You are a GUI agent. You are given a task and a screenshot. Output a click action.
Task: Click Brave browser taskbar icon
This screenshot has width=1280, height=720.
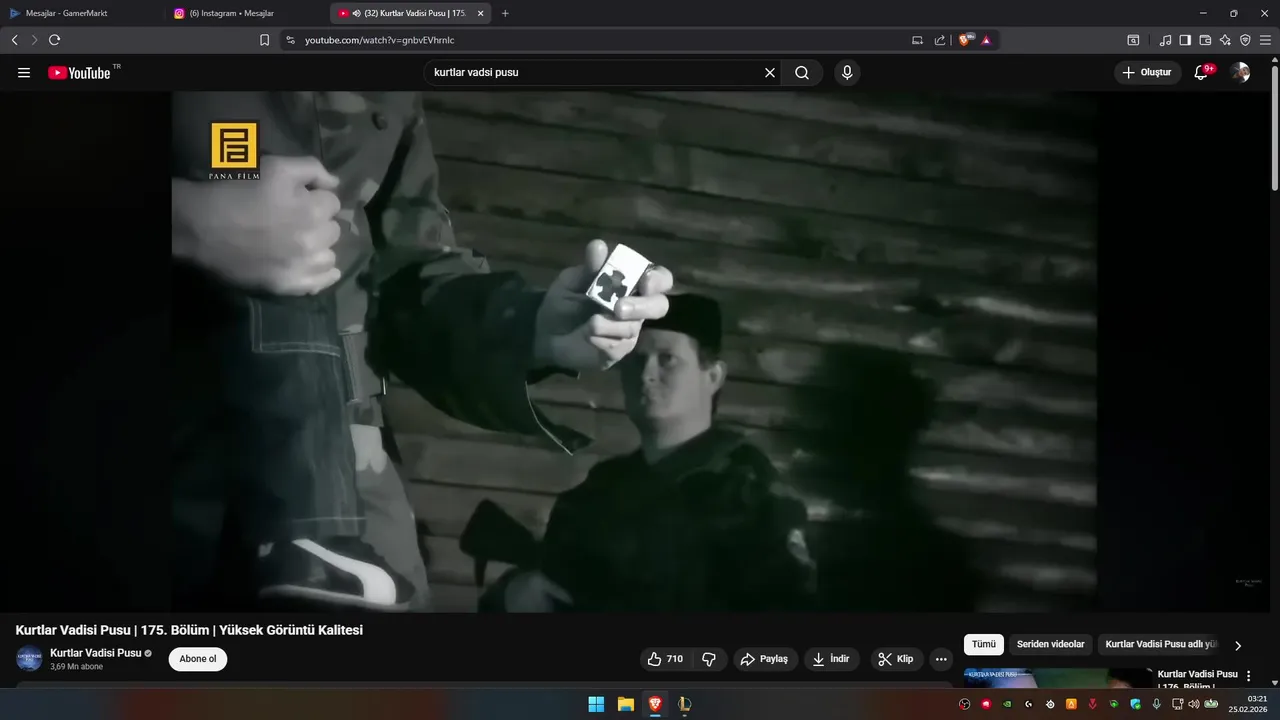coord(655,704)
